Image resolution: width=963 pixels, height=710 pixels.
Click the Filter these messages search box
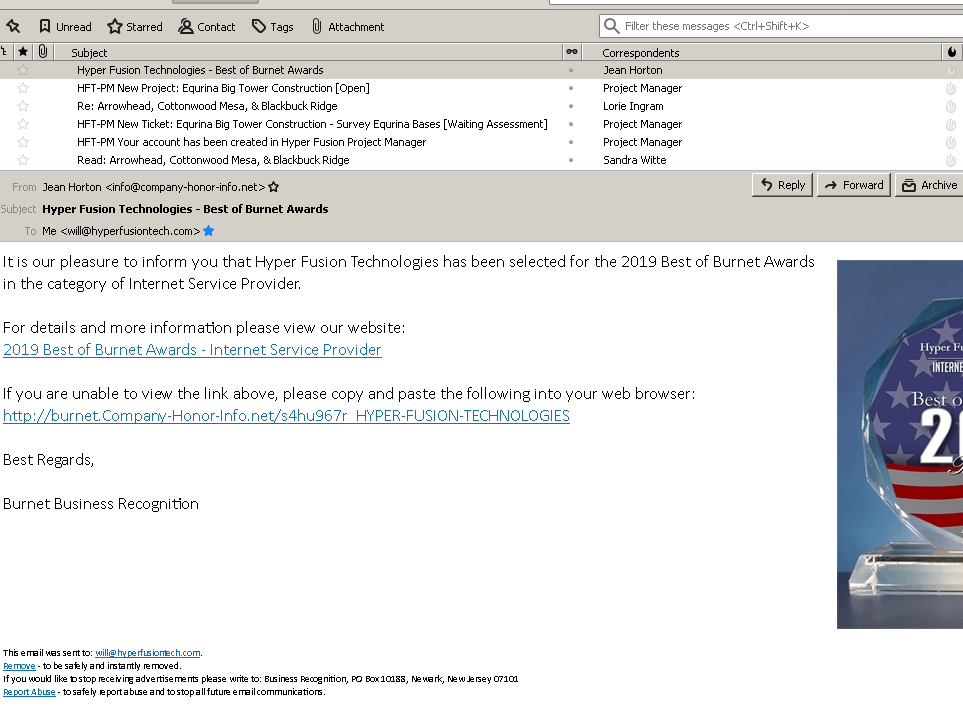781,26
